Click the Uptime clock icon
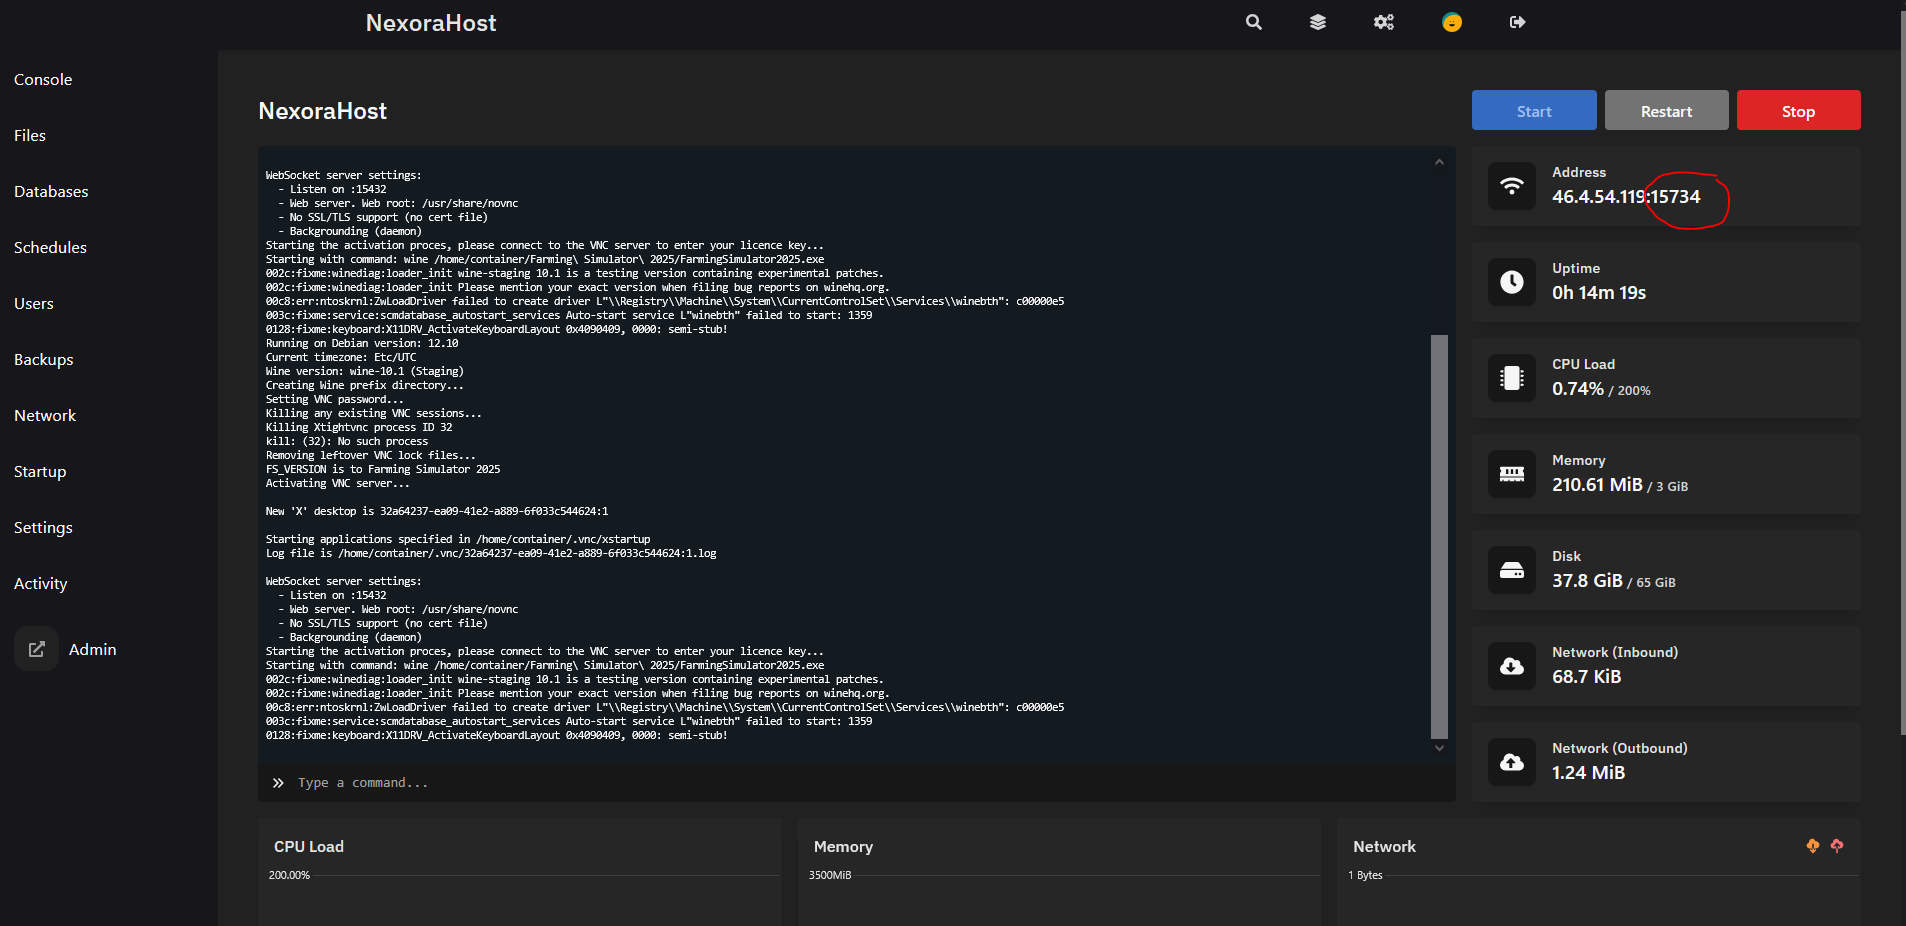This screenshot has width=1906, height=926. coord(1512,282)
